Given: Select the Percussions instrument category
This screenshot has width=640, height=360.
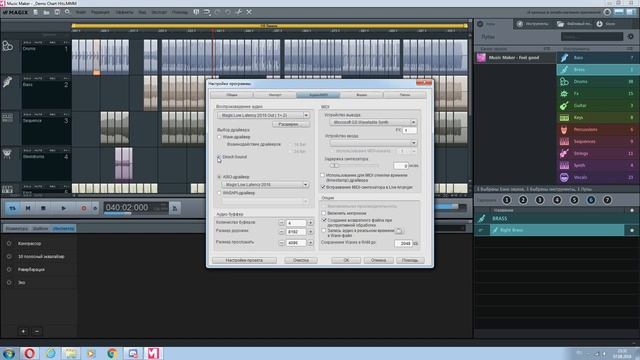Looking at the screenshot, I should click(597, 129).
